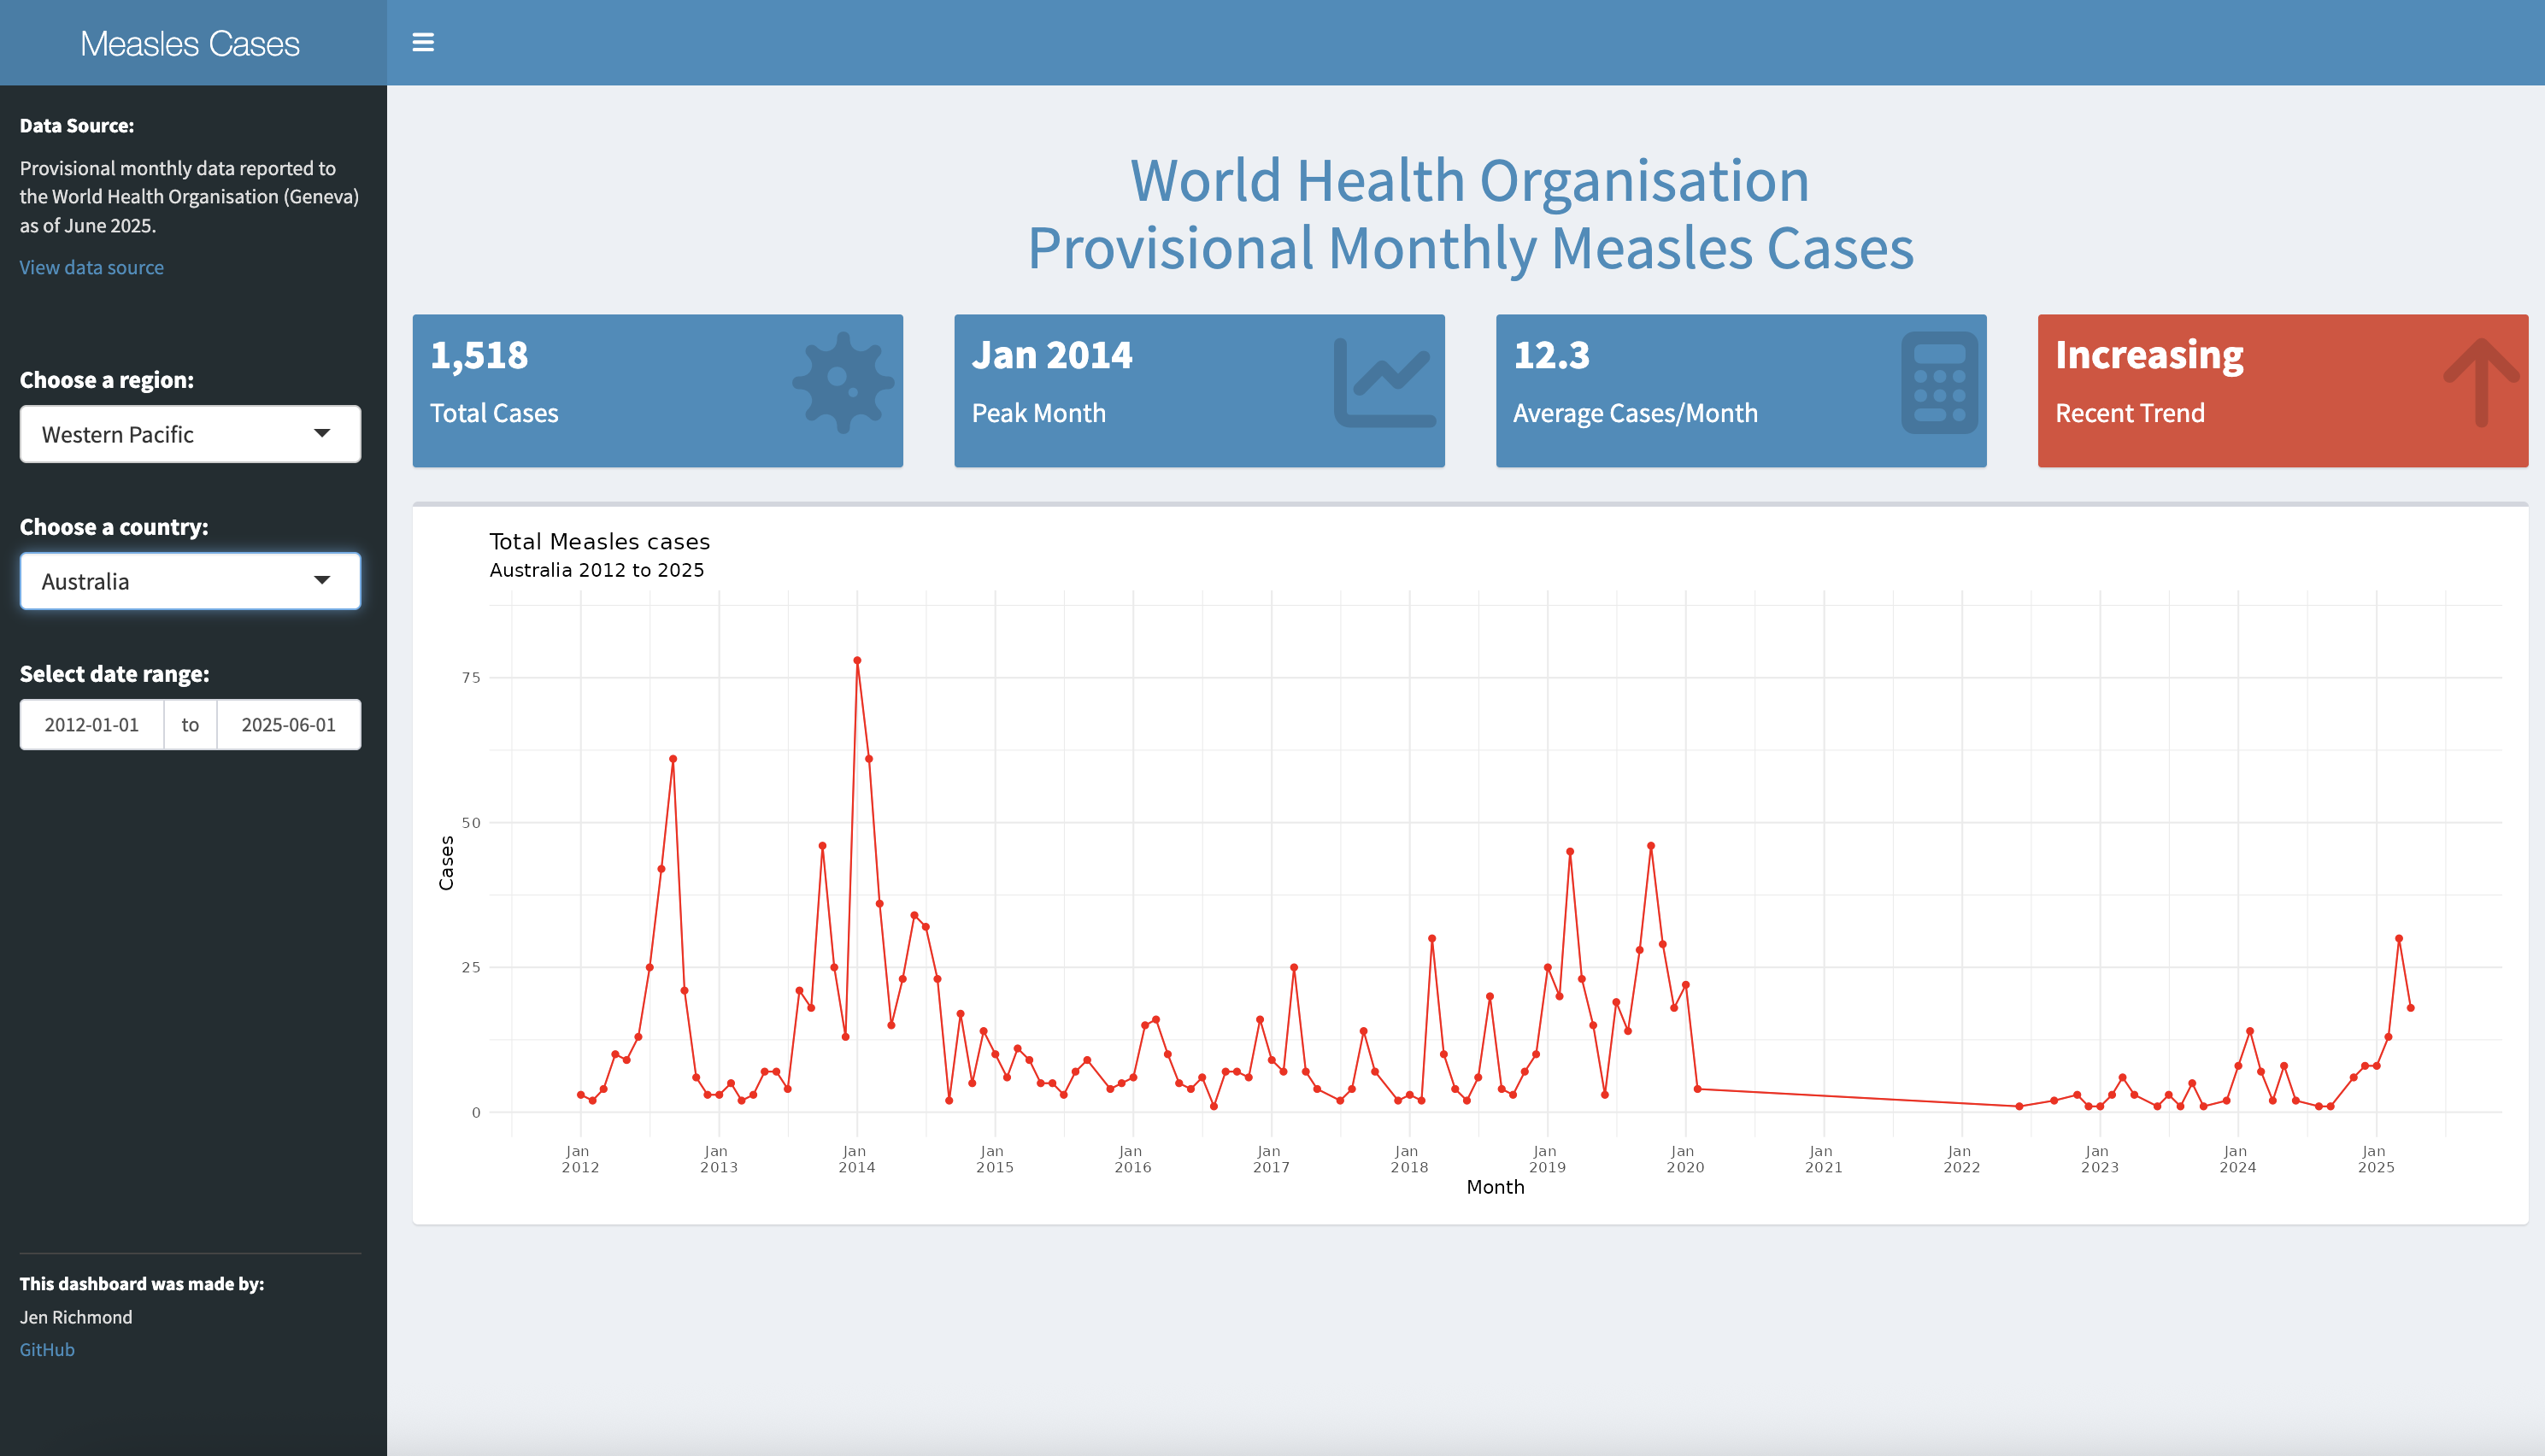Click the country dropdown caret arrow
This screenshot has width=2545, height=1456.
(322, 580)
